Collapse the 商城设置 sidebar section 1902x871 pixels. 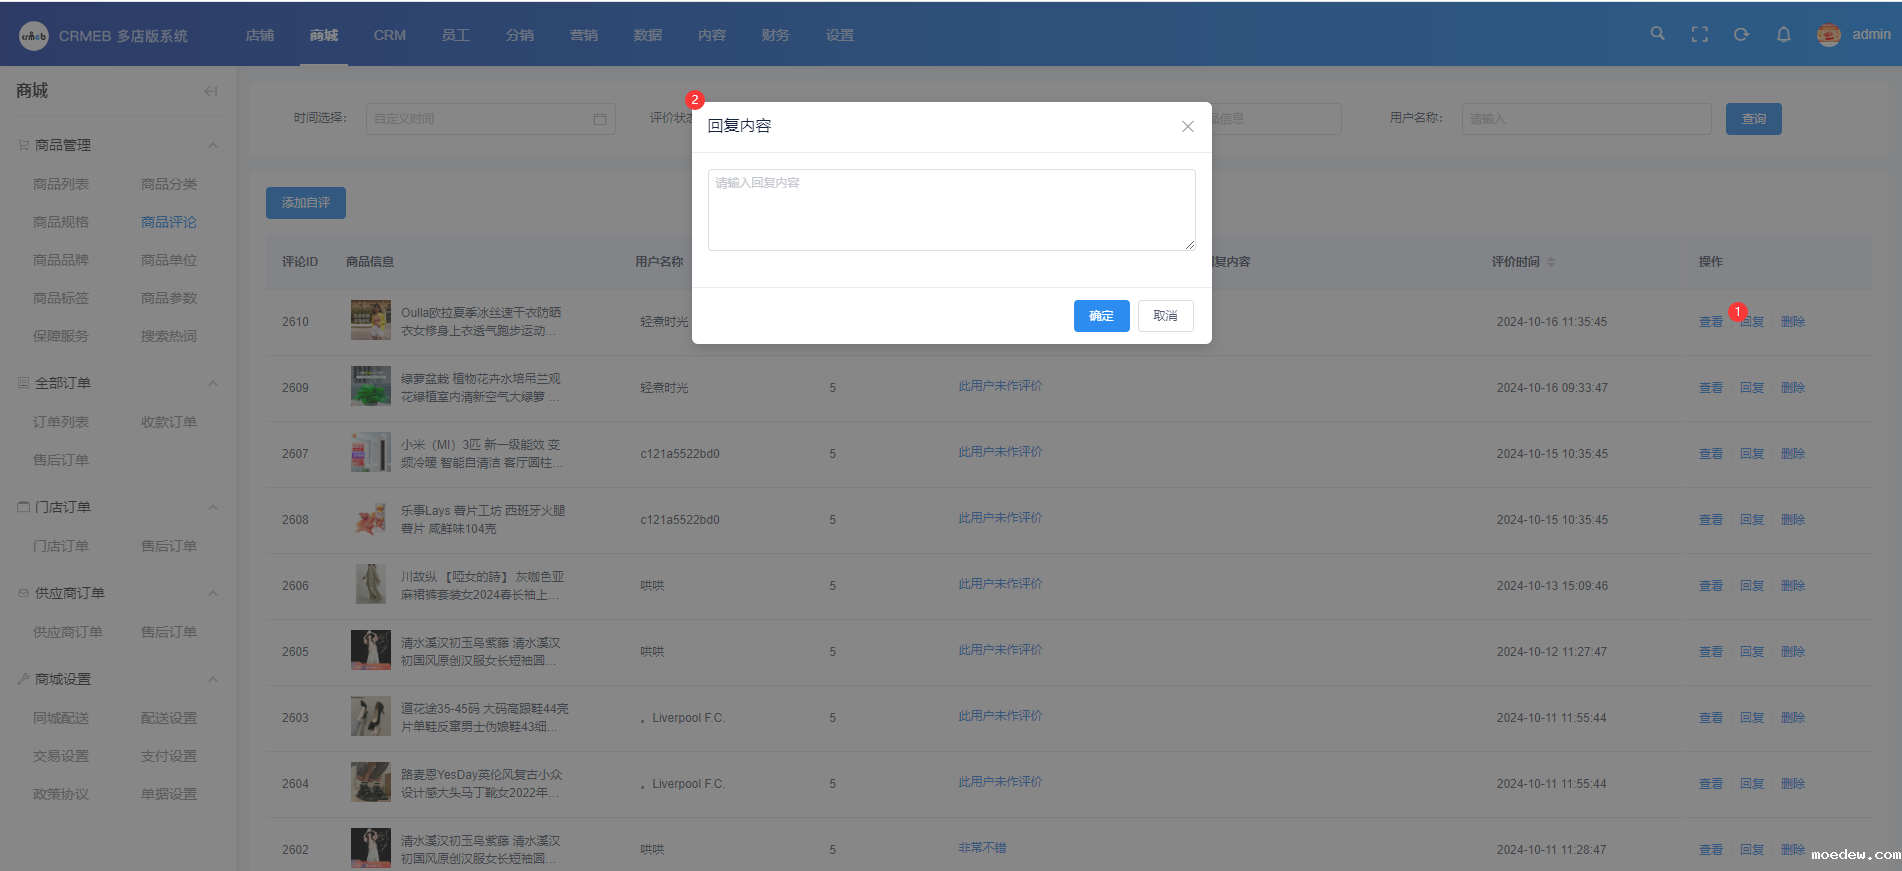click(x=213, y=680)
